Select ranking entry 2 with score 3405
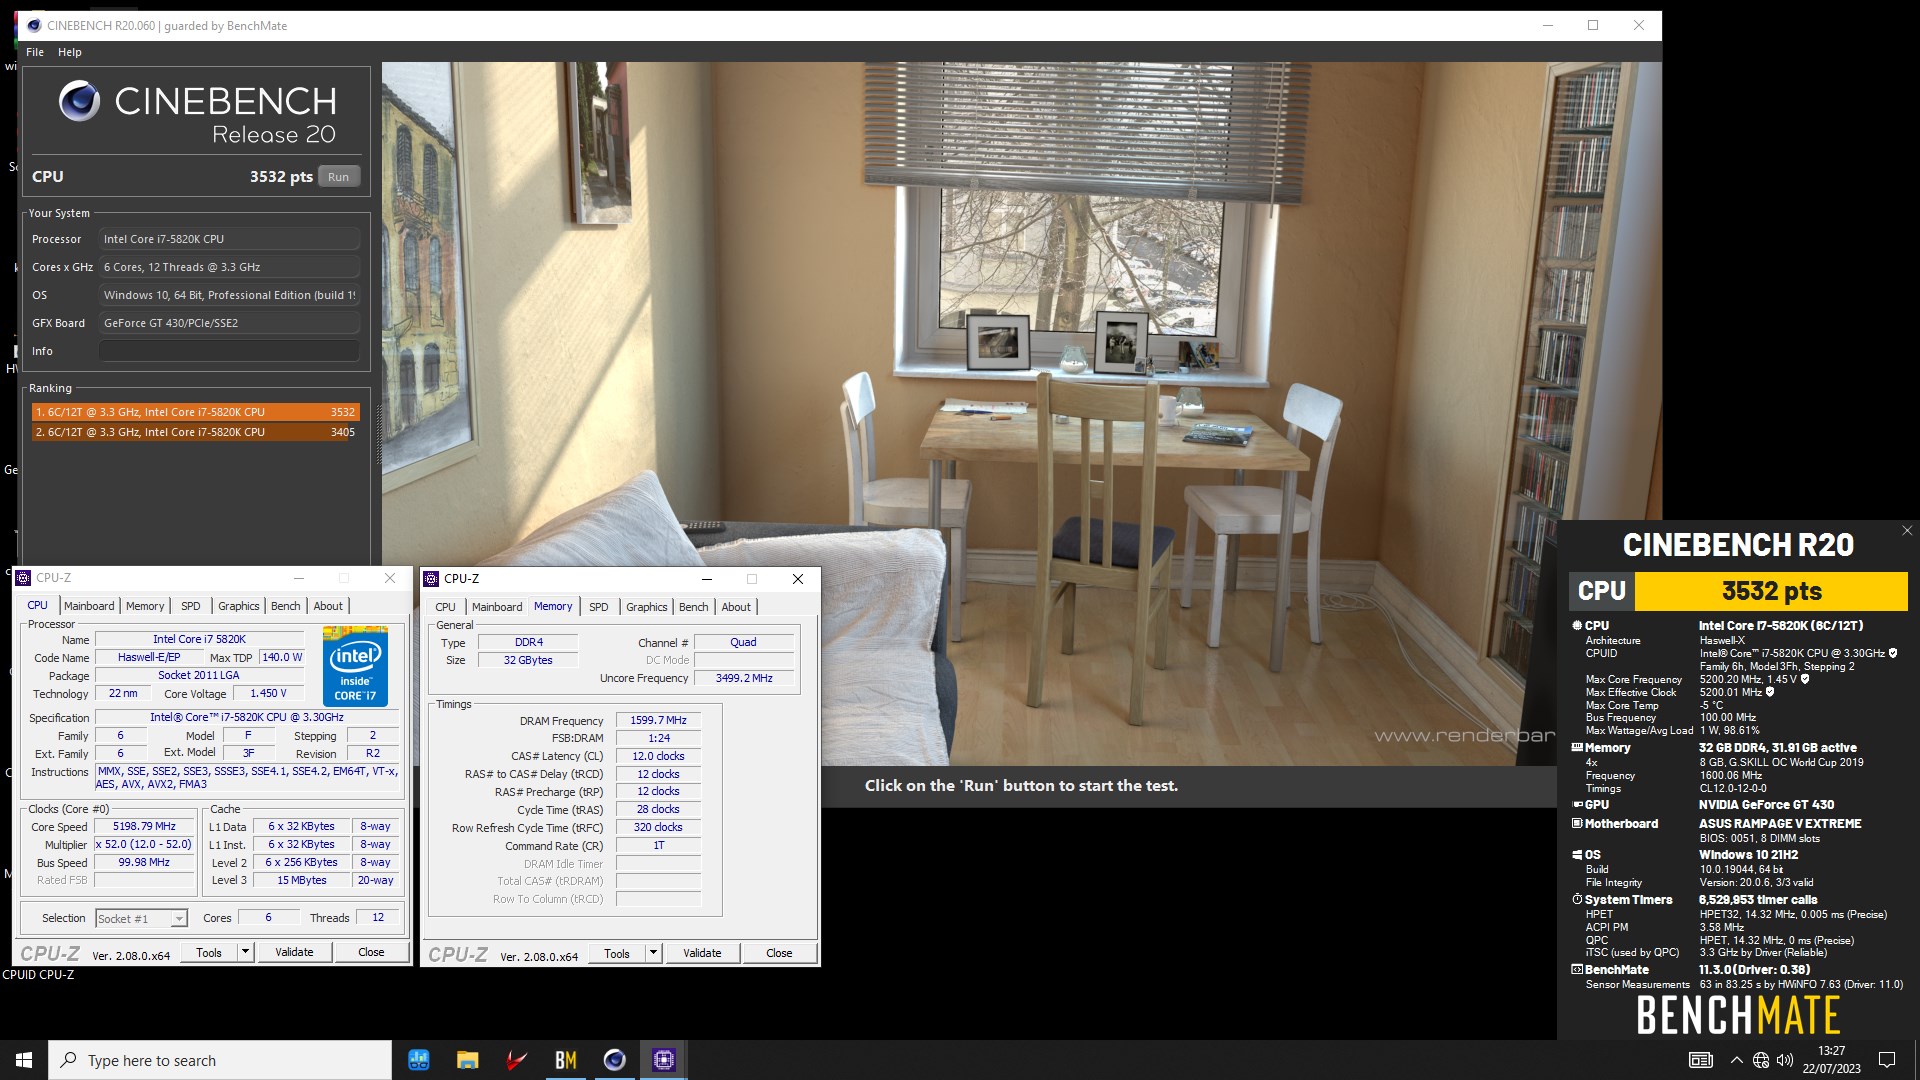 click(x=195, y=432)
